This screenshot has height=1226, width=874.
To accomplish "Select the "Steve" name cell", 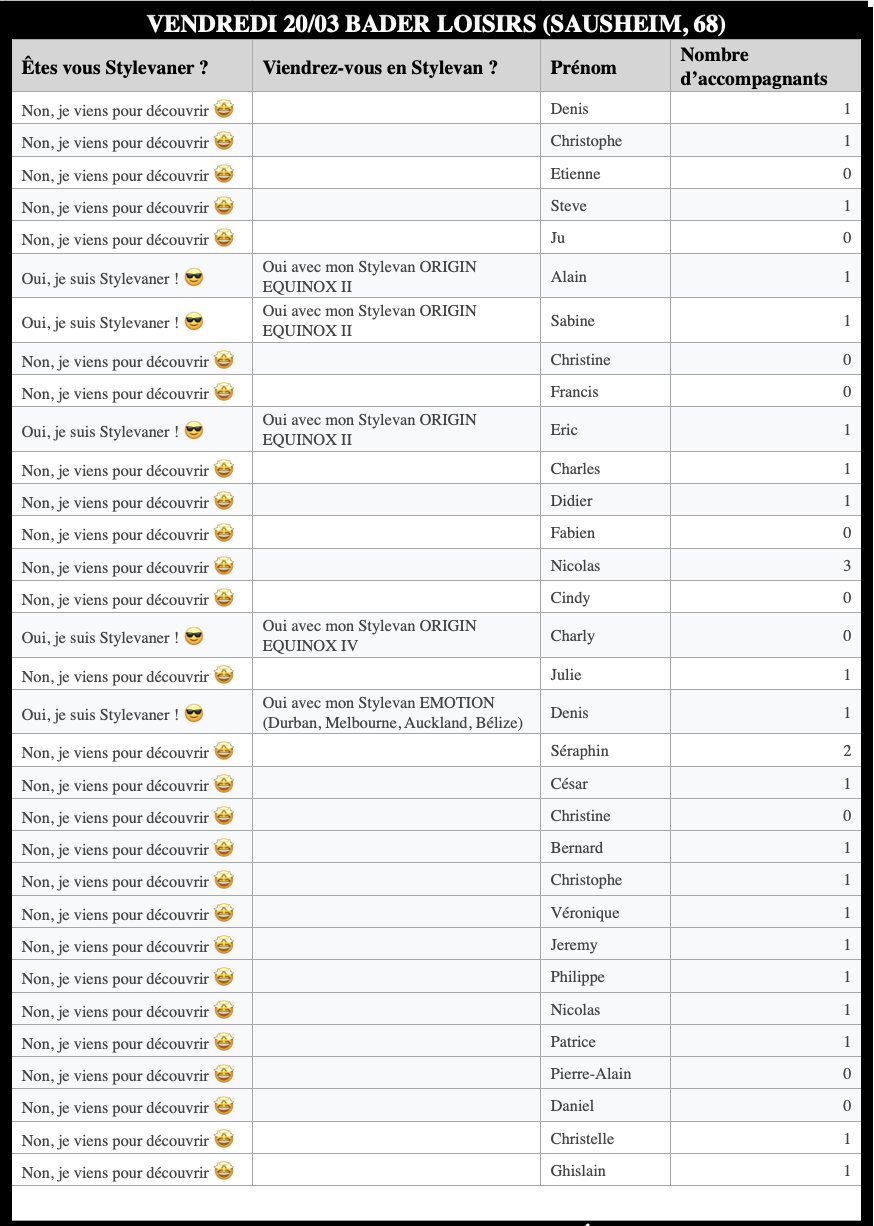I will [x=569, y=206].
